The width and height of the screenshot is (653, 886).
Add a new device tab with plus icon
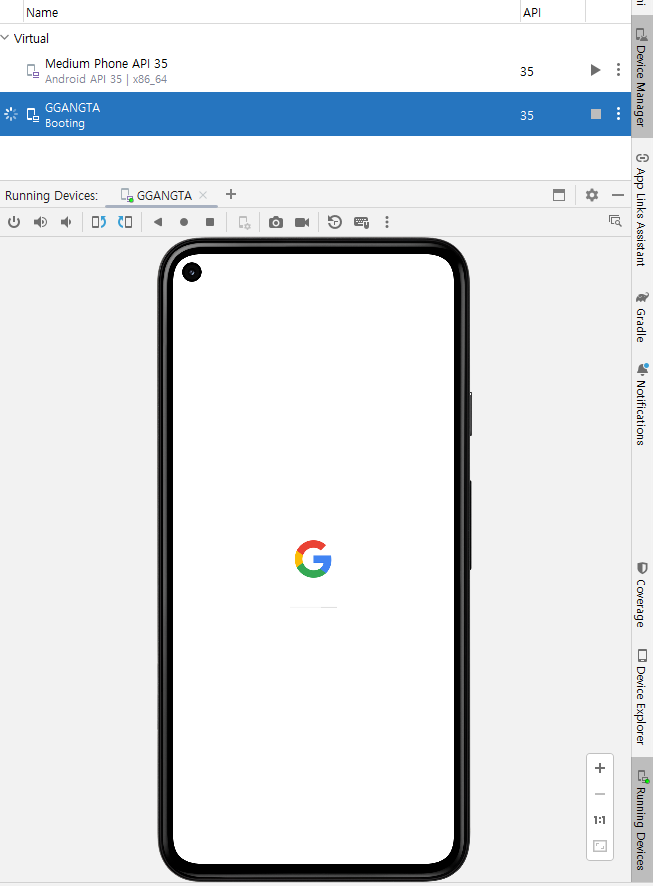(230, 194)
